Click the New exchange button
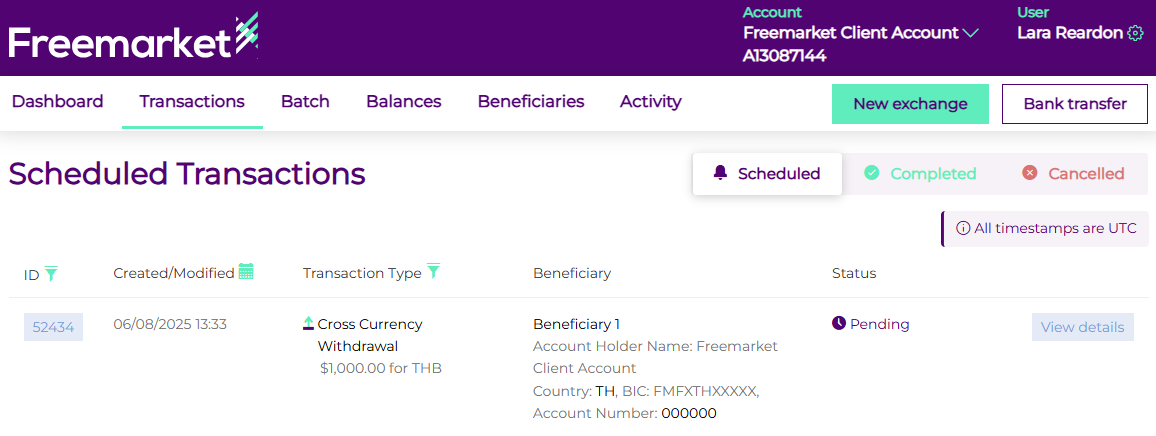 910,104
